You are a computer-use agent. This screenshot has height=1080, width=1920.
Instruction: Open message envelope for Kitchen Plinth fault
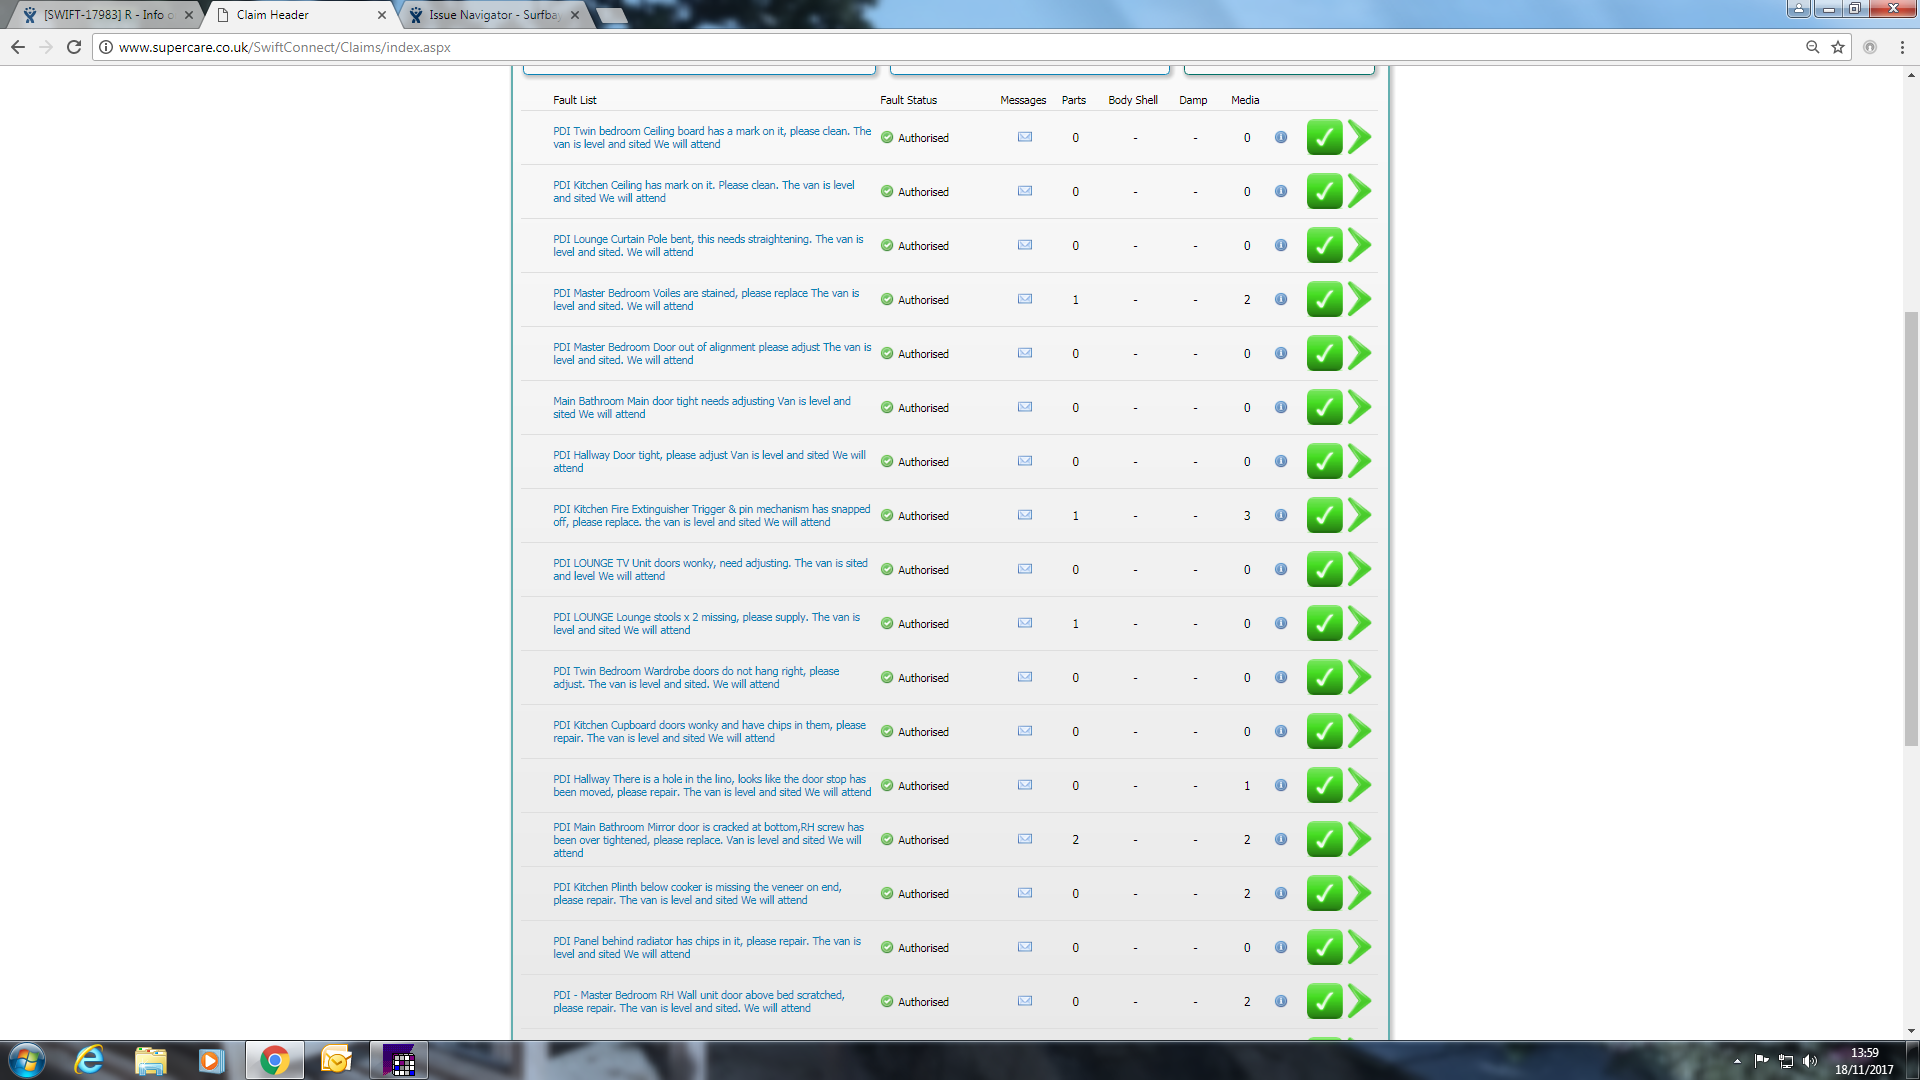(1025, 893)
